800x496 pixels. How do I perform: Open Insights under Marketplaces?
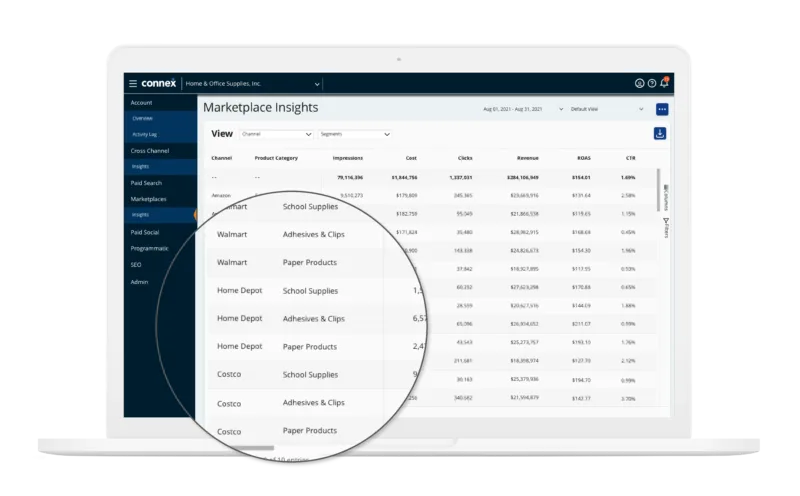tap(140, 215)
